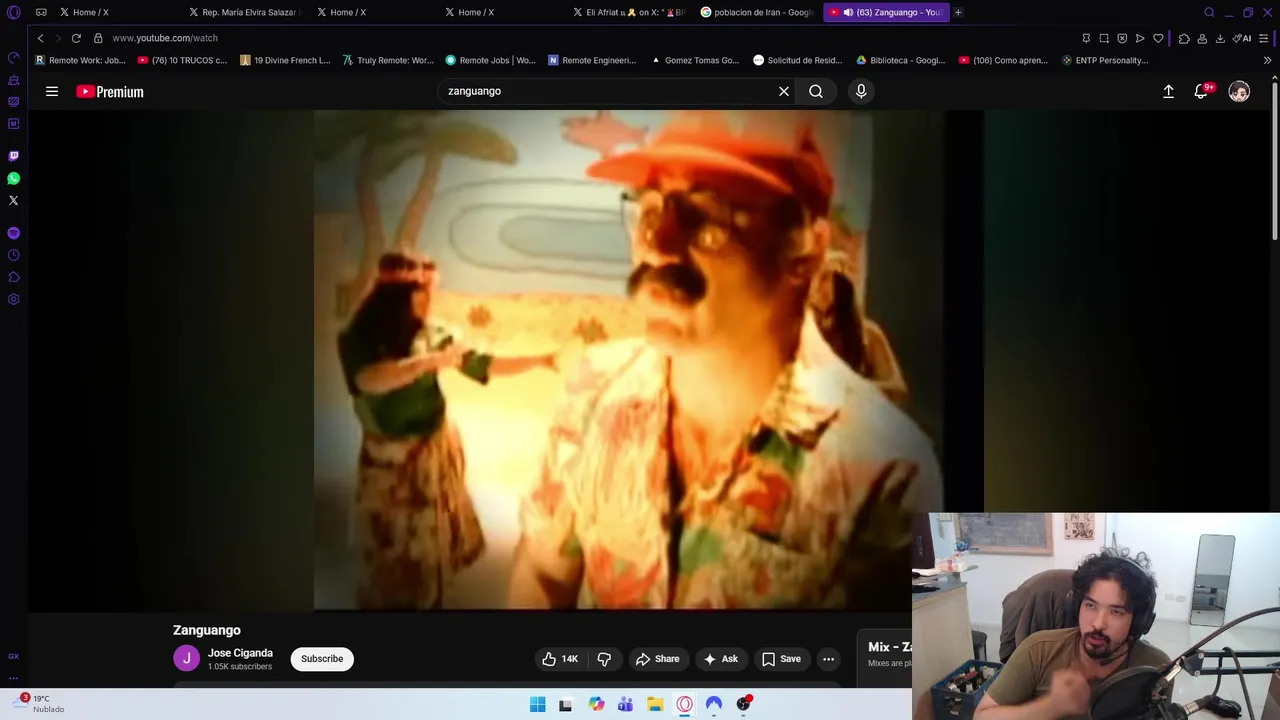Open Jose Ciganda channel avatar

[186, 659]
